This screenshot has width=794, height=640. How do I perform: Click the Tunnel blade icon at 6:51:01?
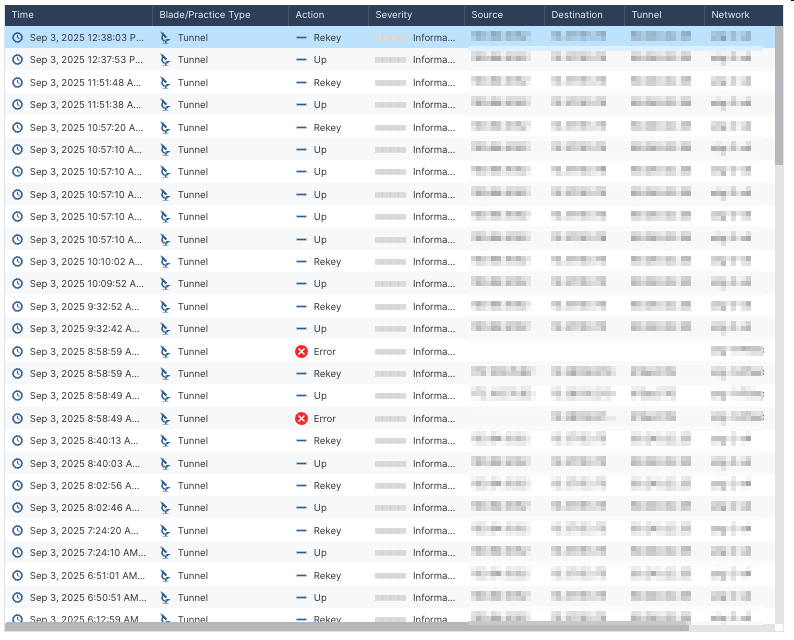click(165, 576)
